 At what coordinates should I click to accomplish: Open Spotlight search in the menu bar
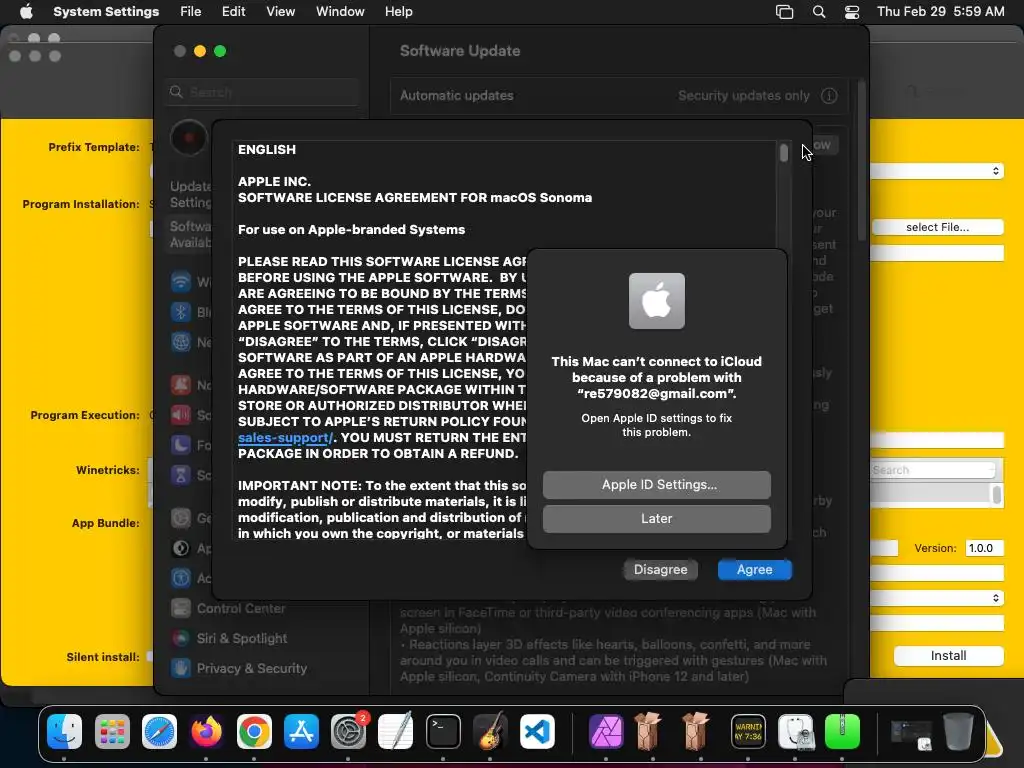(x=819, y=12)
